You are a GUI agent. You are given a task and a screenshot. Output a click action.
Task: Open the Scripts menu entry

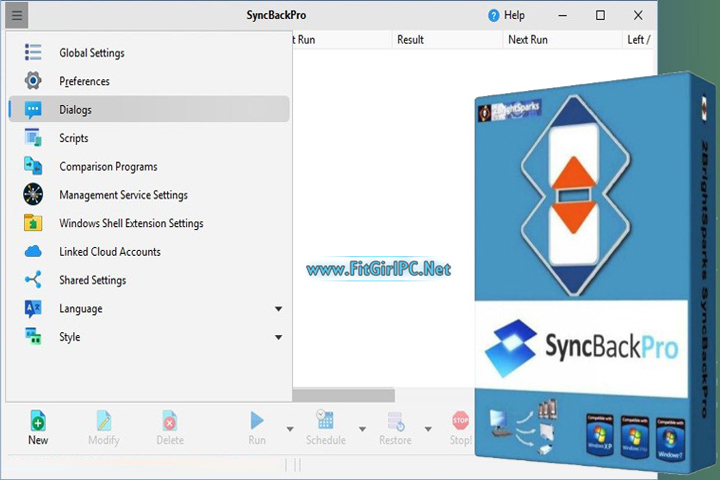73,138
